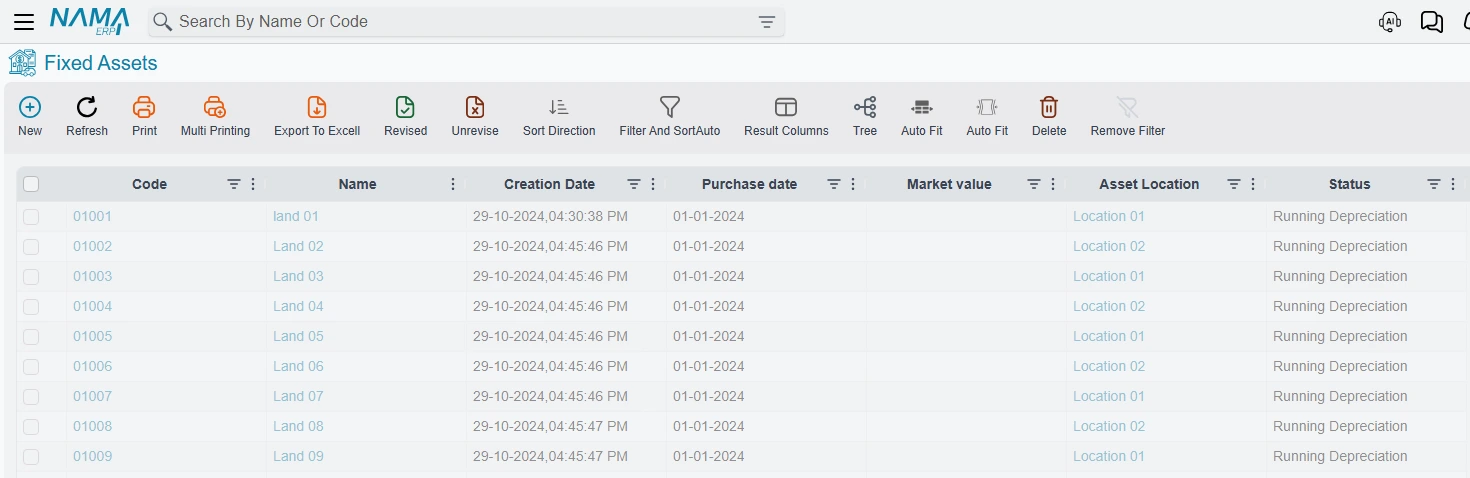Check the row for code 01004

pos(31,307)
